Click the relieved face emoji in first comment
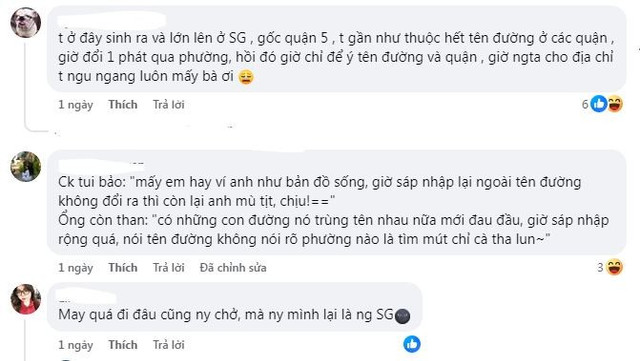The height and width of the screenshot is (361, 640). click(x=246, y=77)
